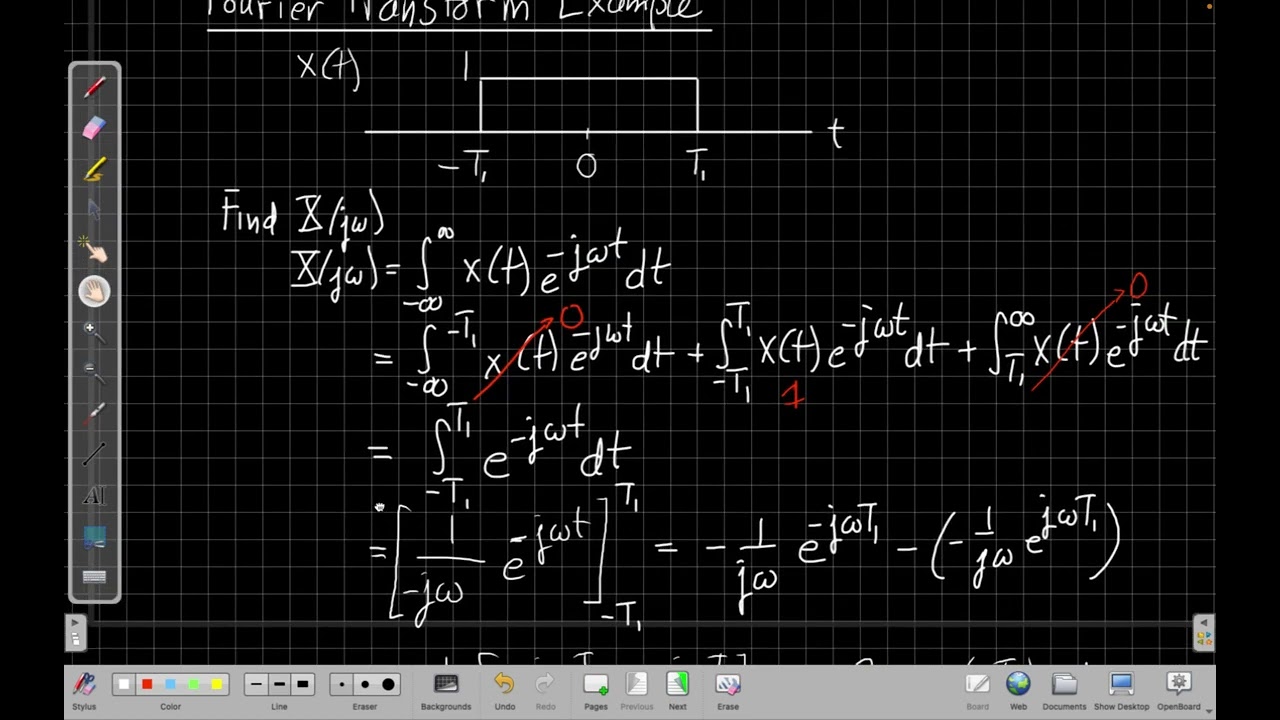Select the large eraser size

click(388, 684)
